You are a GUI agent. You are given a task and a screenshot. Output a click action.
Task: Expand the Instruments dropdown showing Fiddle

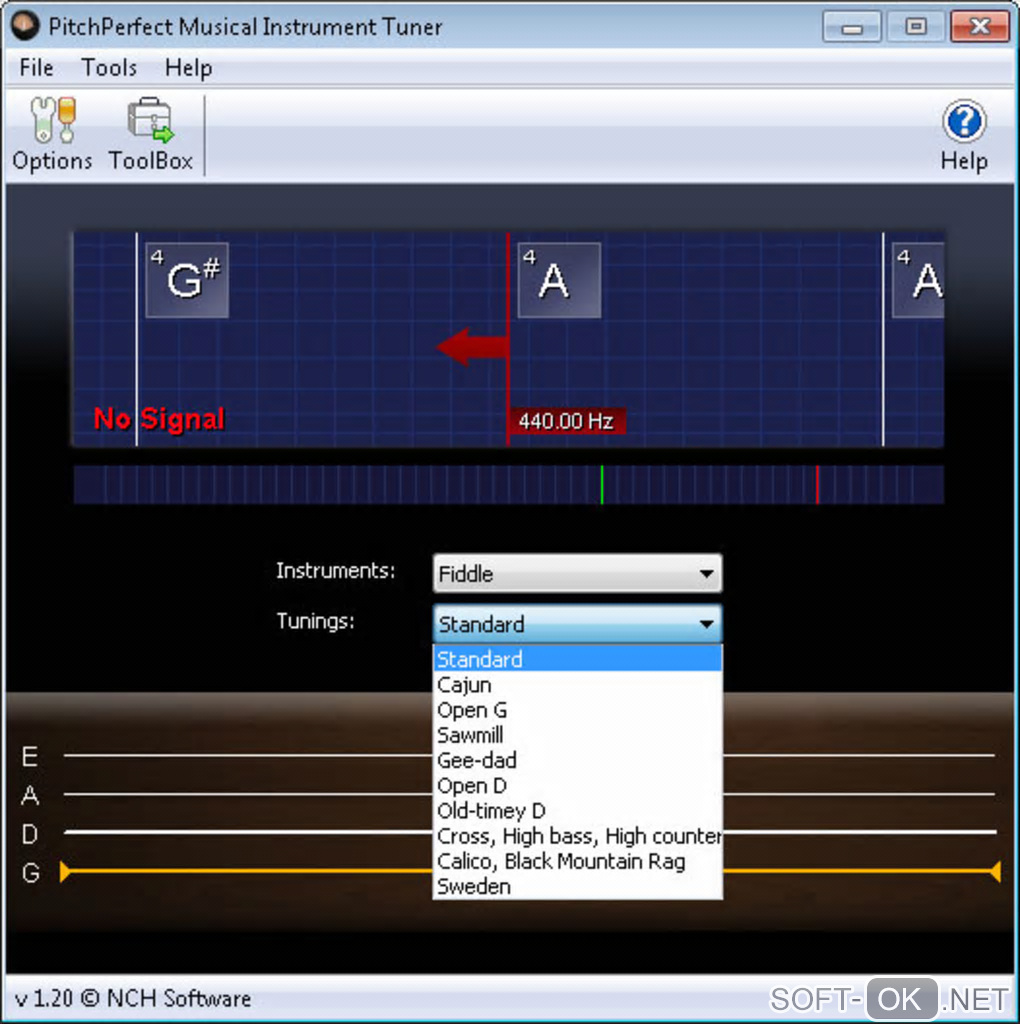[x=577, y=573]
